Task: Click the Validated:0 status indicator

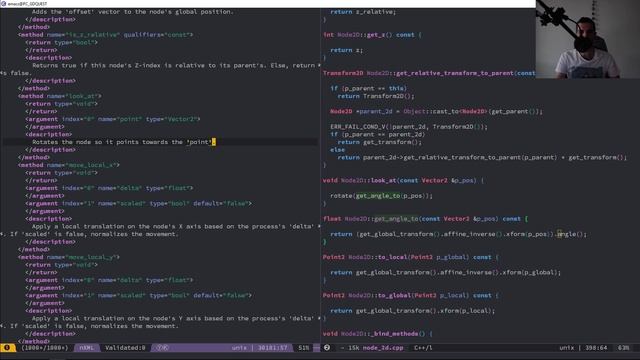Action: (x=125, y=348)
